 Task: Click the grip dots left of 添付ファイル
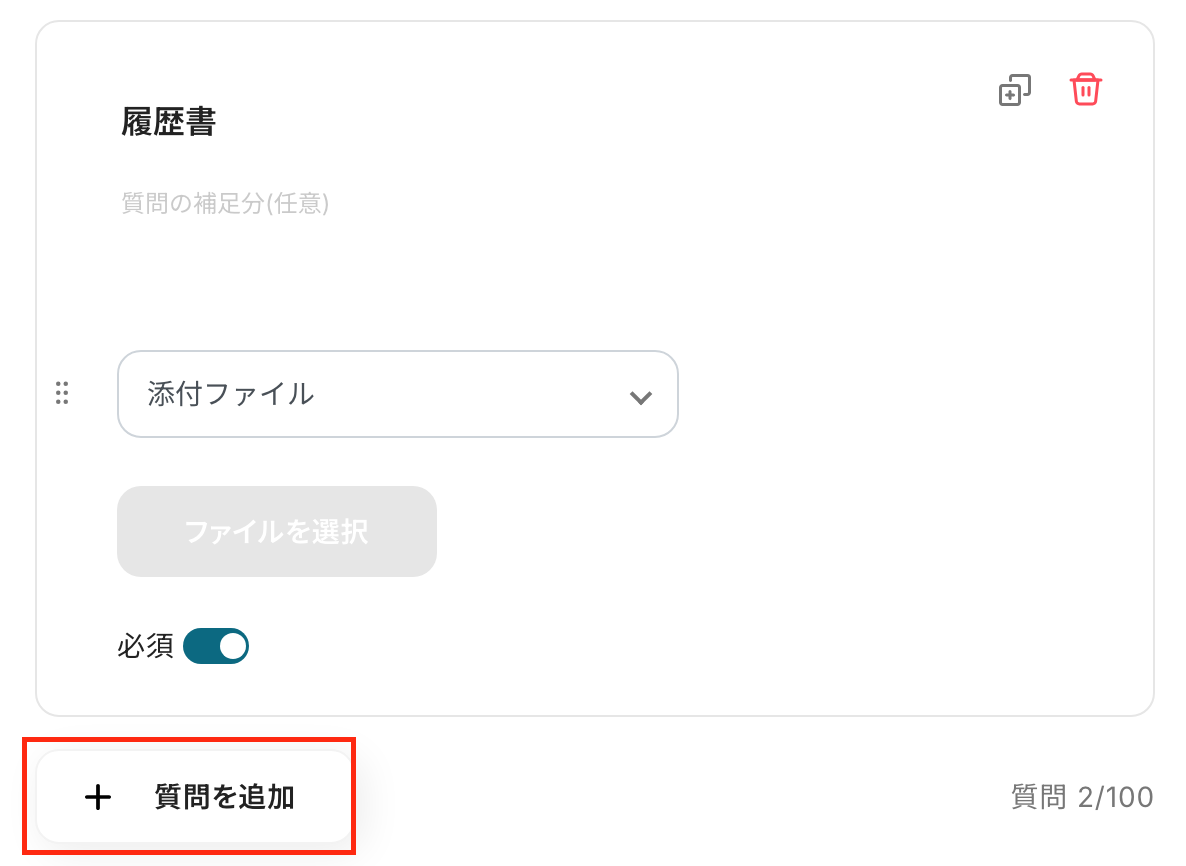[x=62, y=394]
